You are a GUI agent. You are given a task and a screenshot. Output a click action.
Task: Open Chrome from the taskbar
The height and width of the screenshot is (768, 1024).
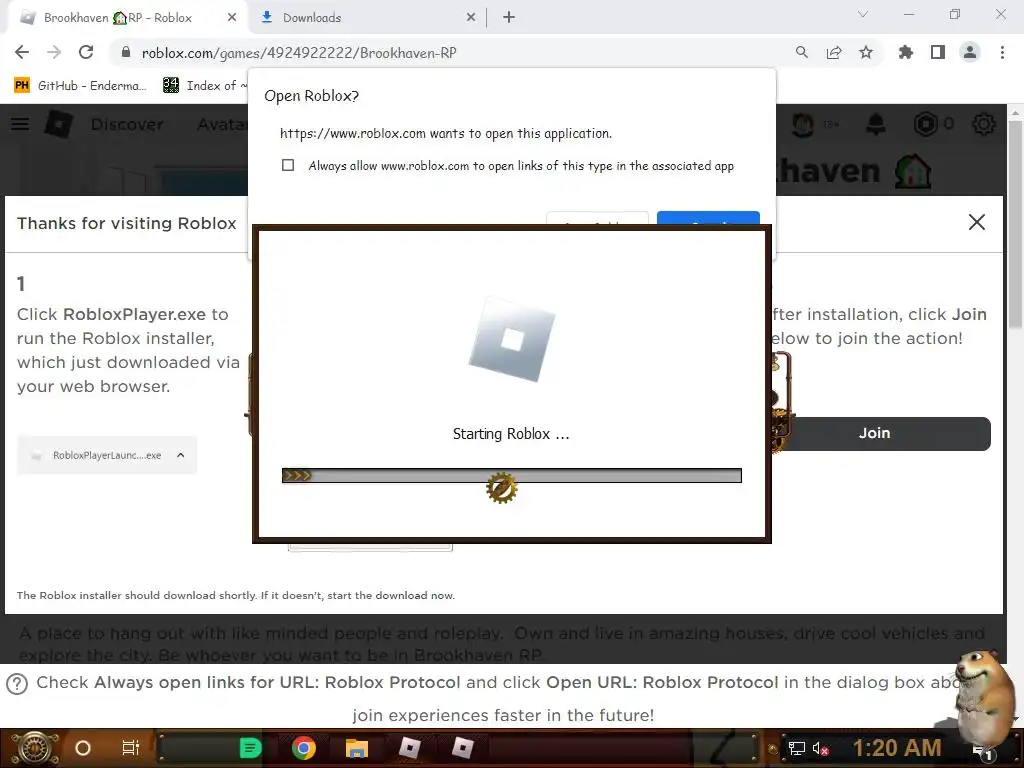click(x=304, y=748)
